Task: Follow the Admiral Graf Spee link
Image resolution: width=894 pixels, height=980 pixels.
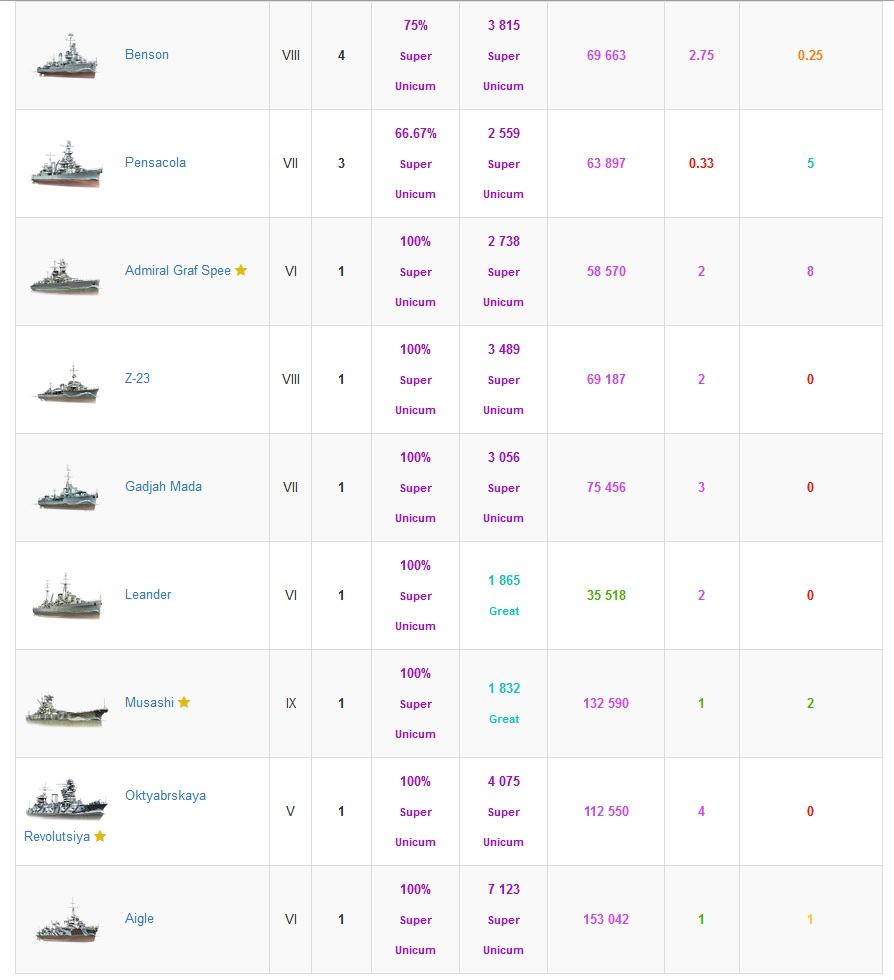Action: 177,271
